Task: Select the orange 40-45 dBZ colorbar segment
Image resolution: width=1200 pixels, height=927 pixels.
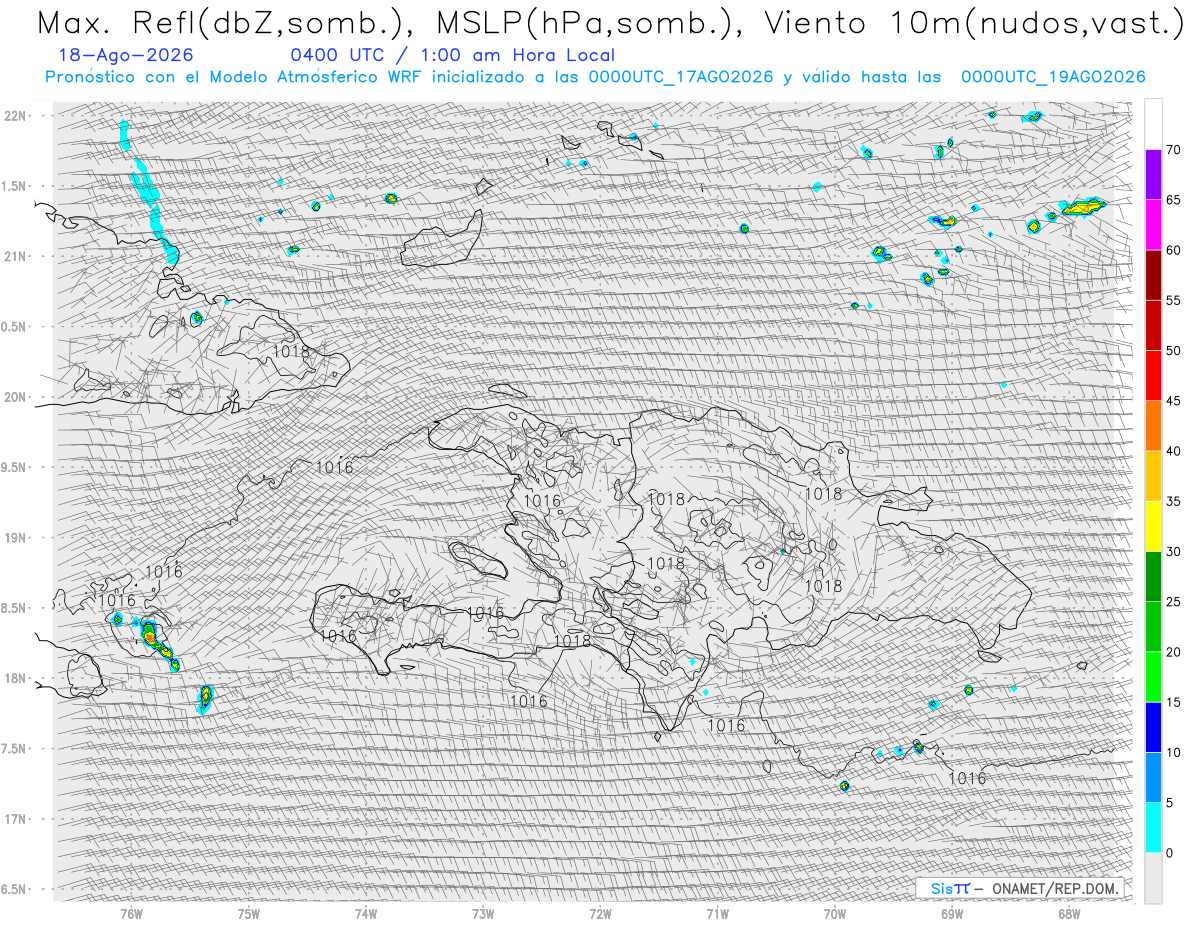Action: click(x=1153, y=426)
